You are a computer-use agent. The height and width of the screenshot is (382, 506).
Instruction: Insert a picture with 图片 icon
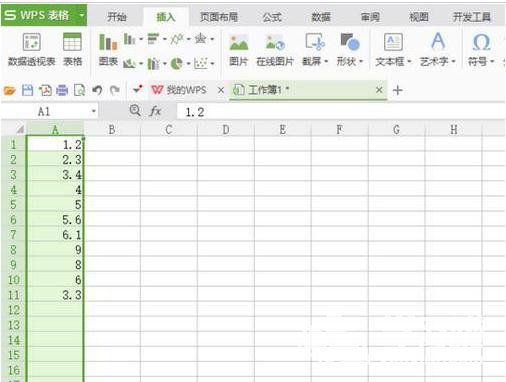pos(239,50)
